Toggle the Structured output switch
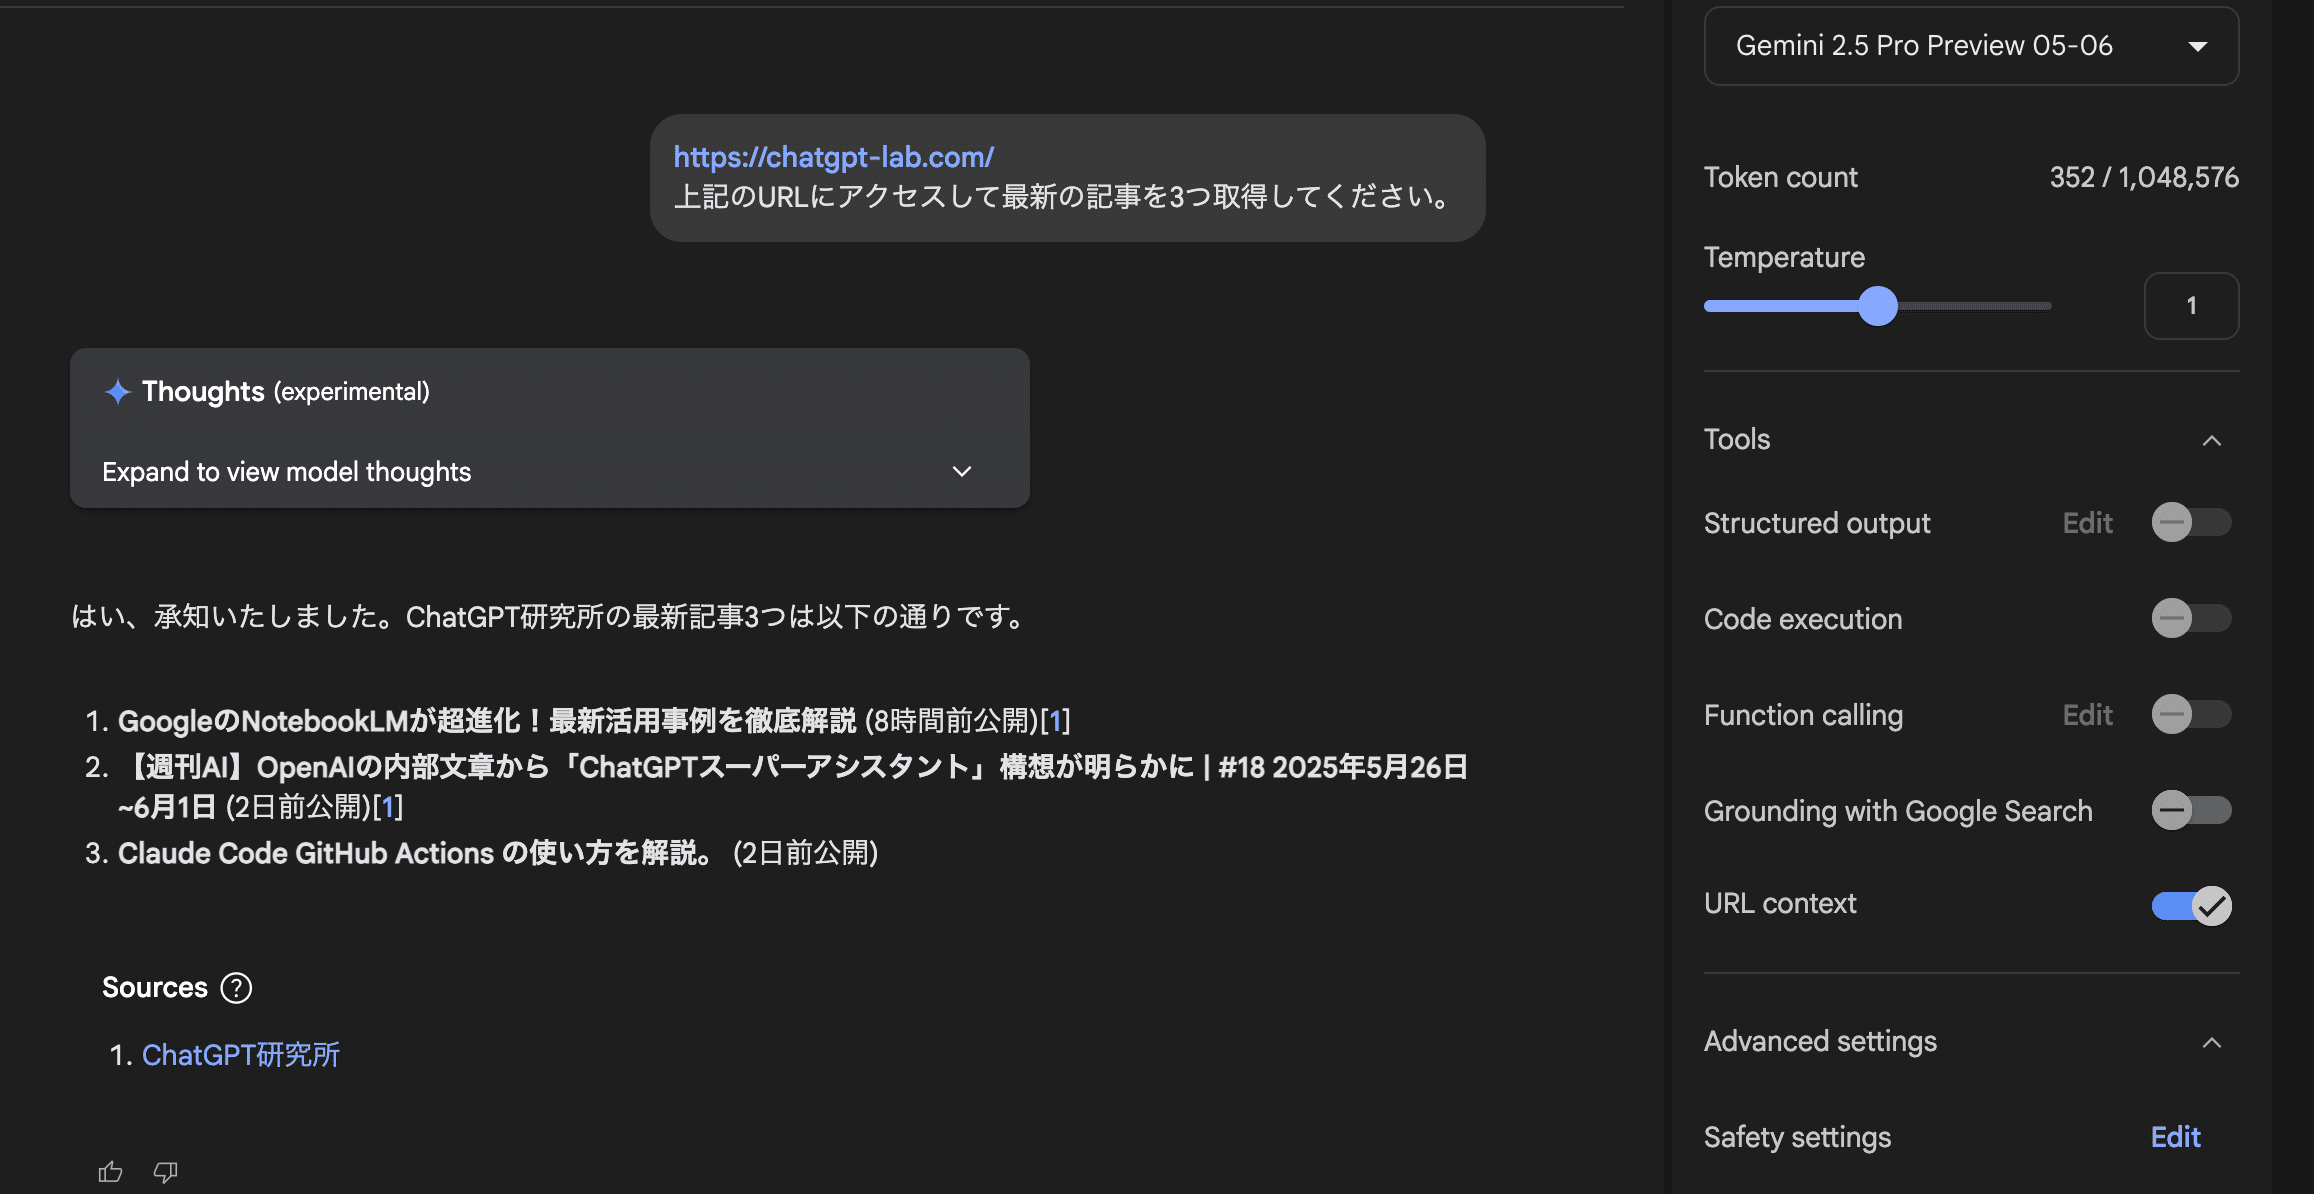 (x=2190, y=523)
